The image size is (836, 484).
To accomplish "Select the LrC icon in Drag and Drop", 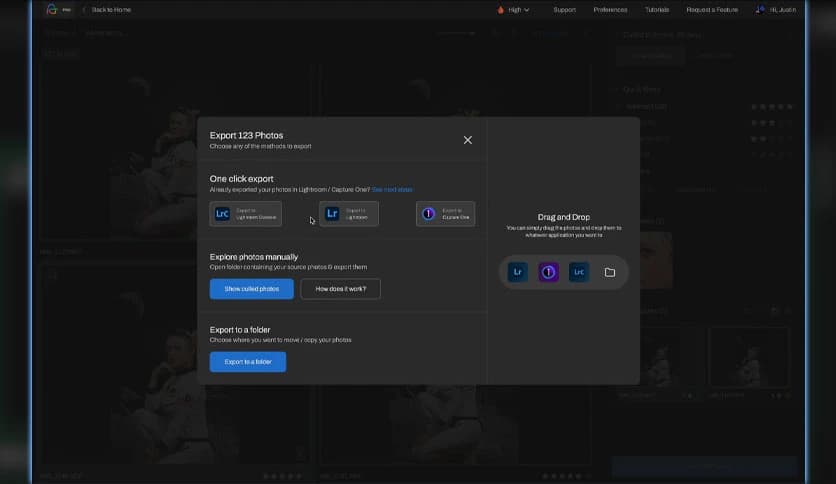I will coord(579,272).
